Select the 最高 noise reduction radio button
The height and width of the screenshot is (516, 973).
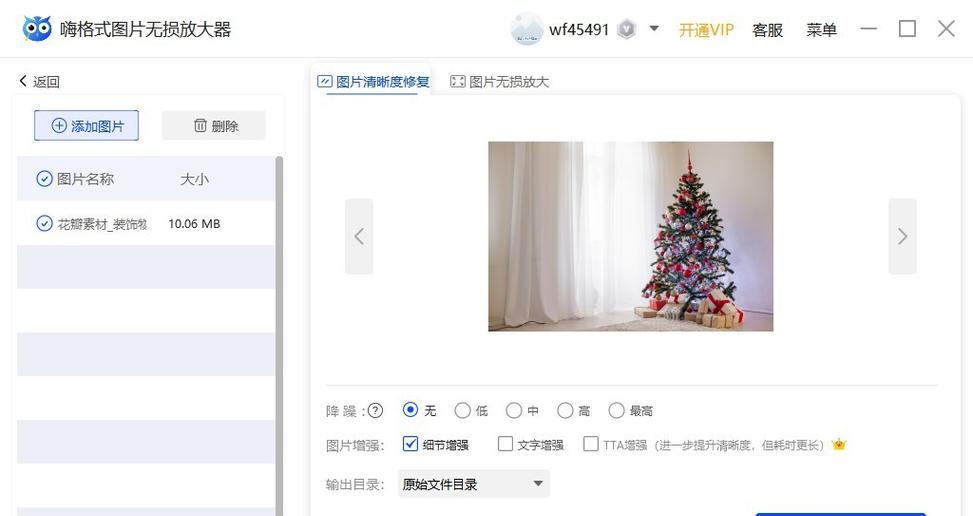click(x=616, y=411)
